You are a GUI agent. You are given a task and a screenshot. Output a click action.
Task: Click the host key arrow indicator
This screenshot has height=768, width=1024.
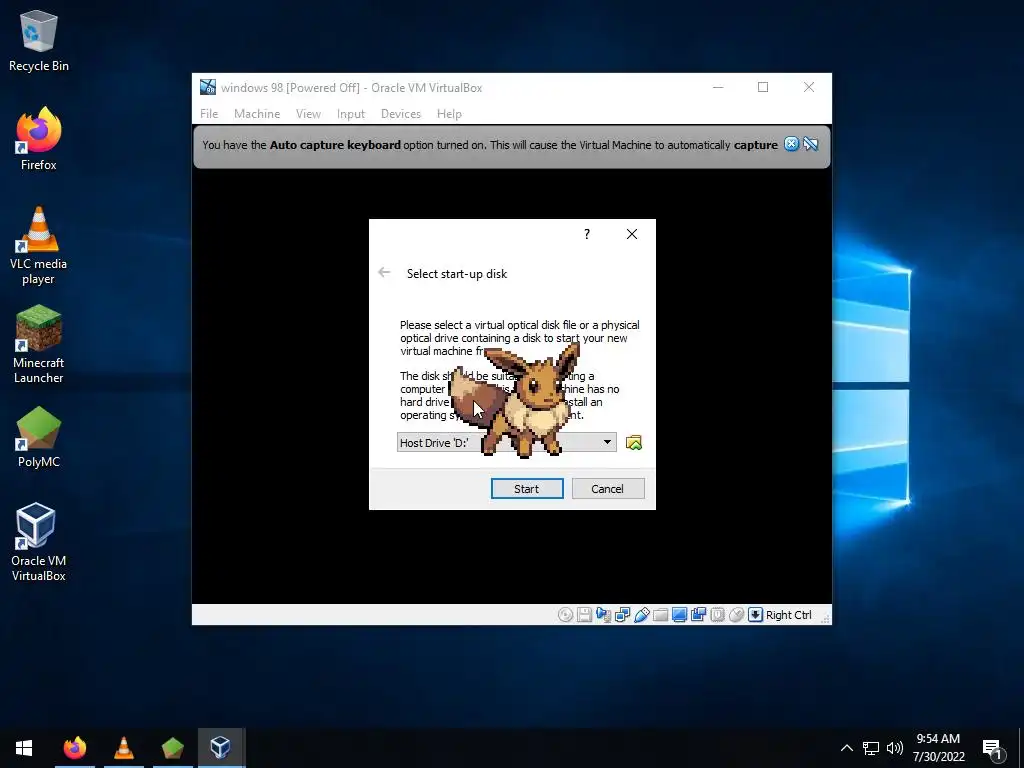pos(755,615)
